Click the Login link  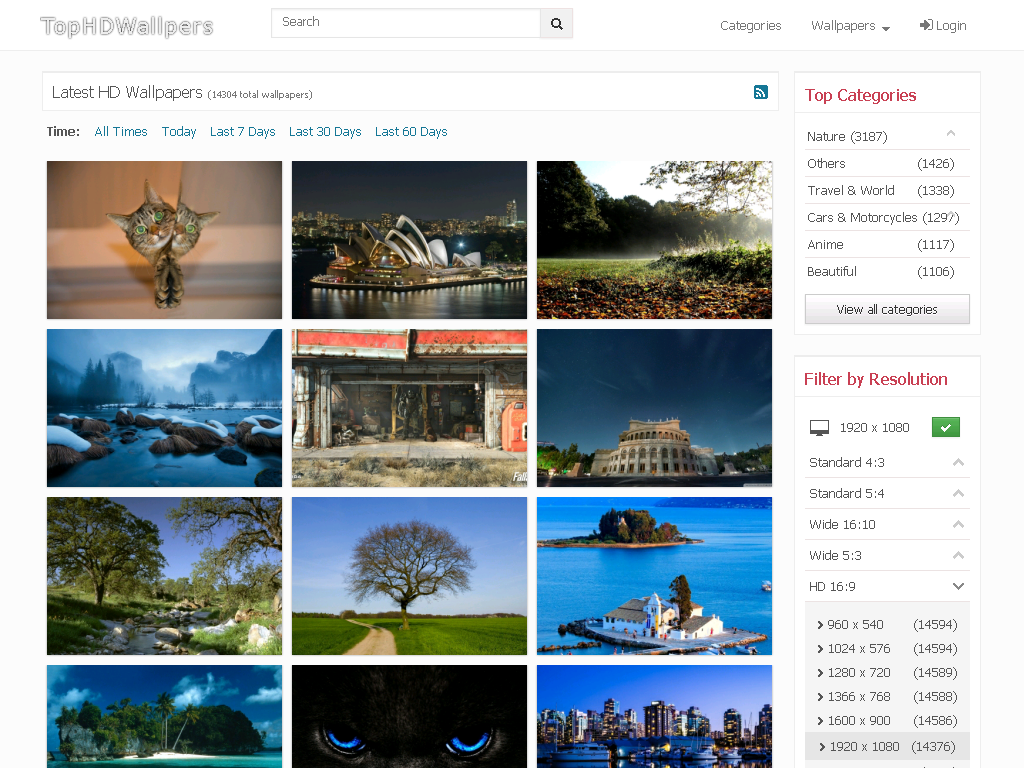coord(943,25)
